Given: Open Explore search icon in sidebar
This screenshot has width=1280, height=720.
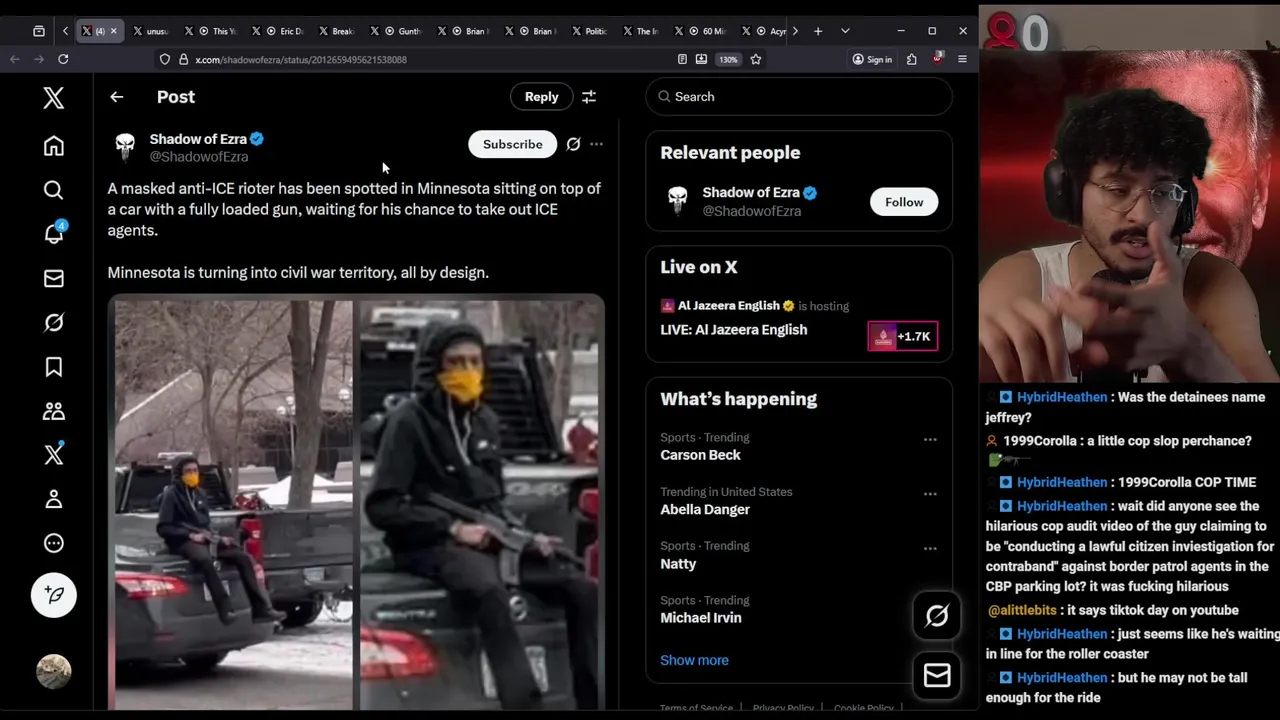Looking at the screenshot, I should (x=54, y=190).
